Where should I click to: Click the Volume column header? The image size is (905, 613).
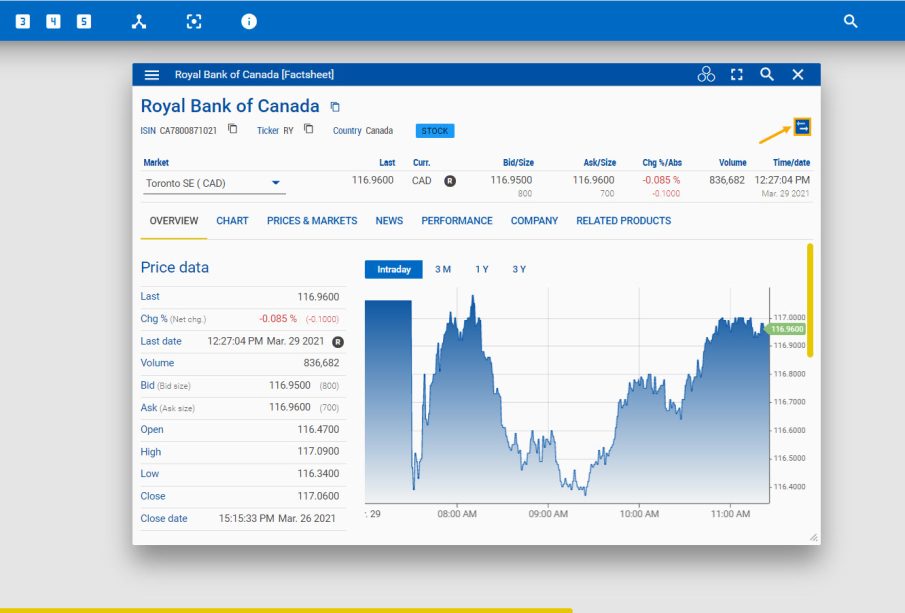pos(732,163)
